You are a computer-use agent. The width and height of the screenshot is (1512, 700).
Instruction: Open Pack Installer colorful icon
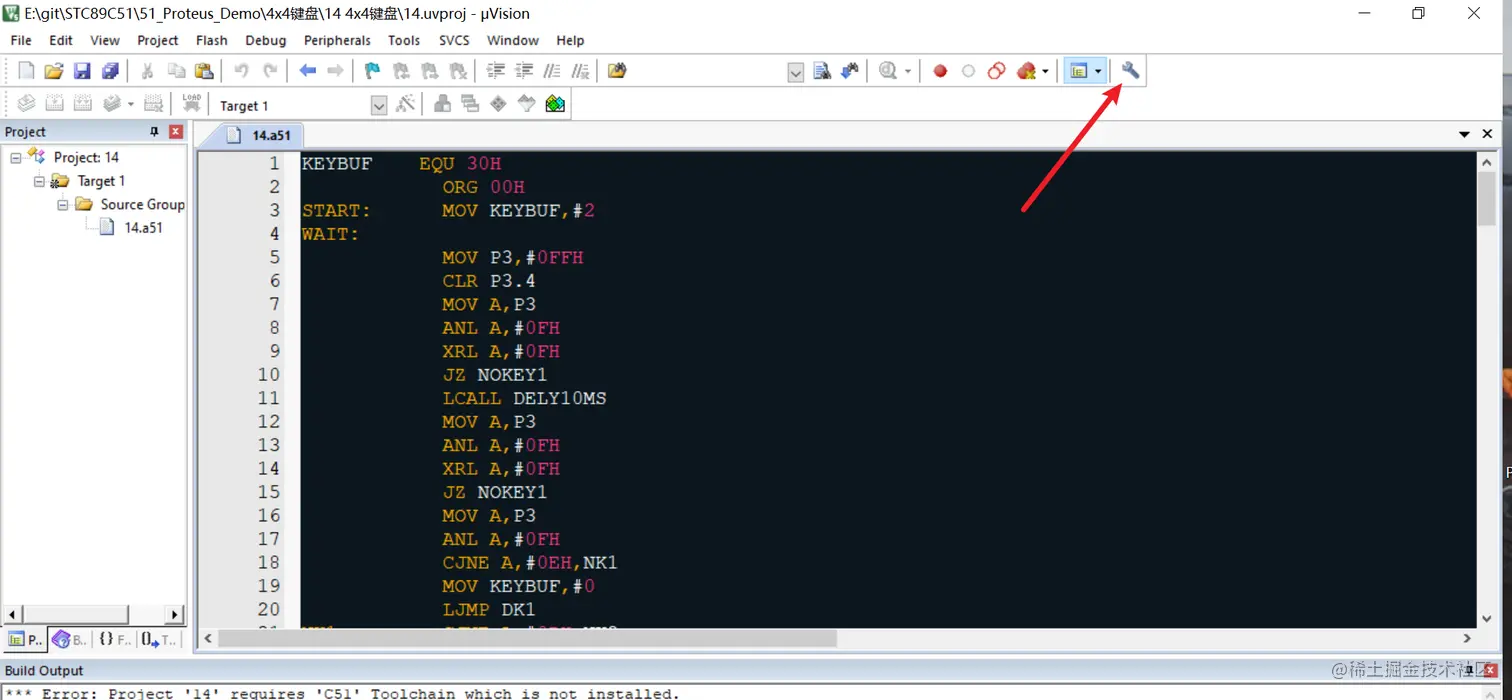(555, 104)
